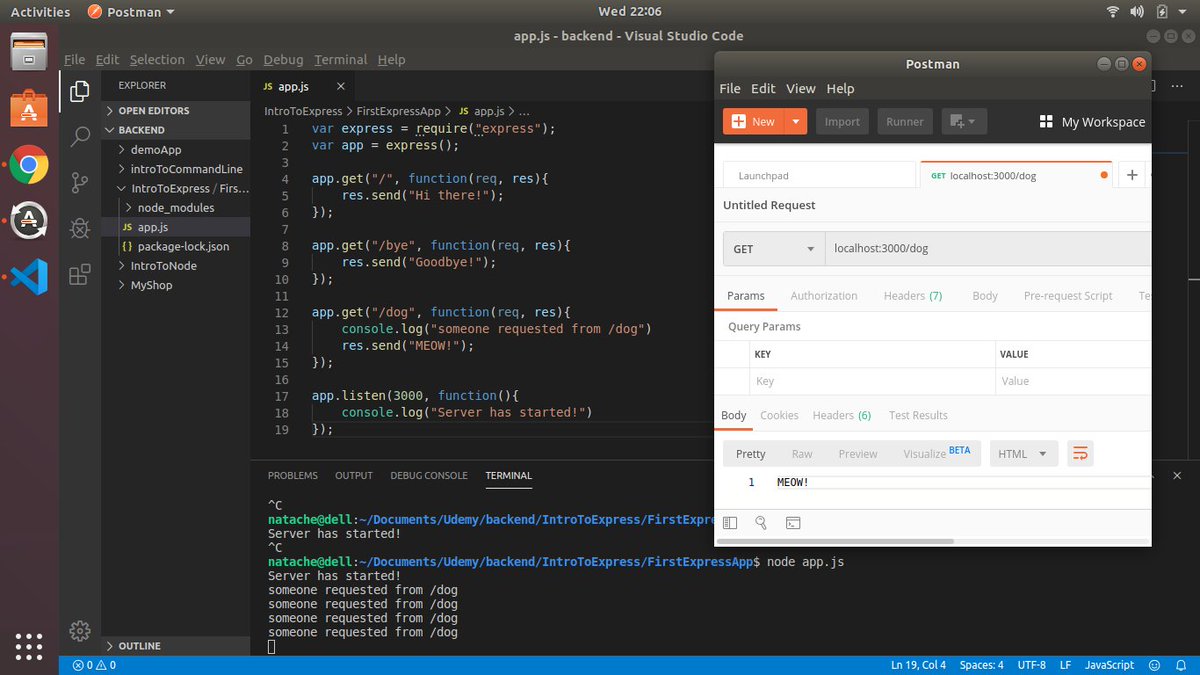1200x675 pixels.
Task: Open the Files launcher in Ubuntu dock
Action: [x=29, y=50]
